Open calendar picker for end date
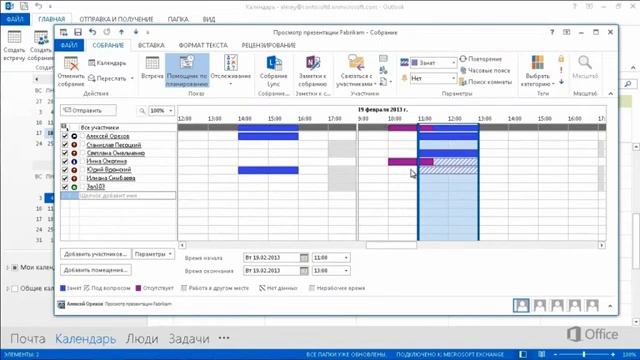 coord(304,271)
